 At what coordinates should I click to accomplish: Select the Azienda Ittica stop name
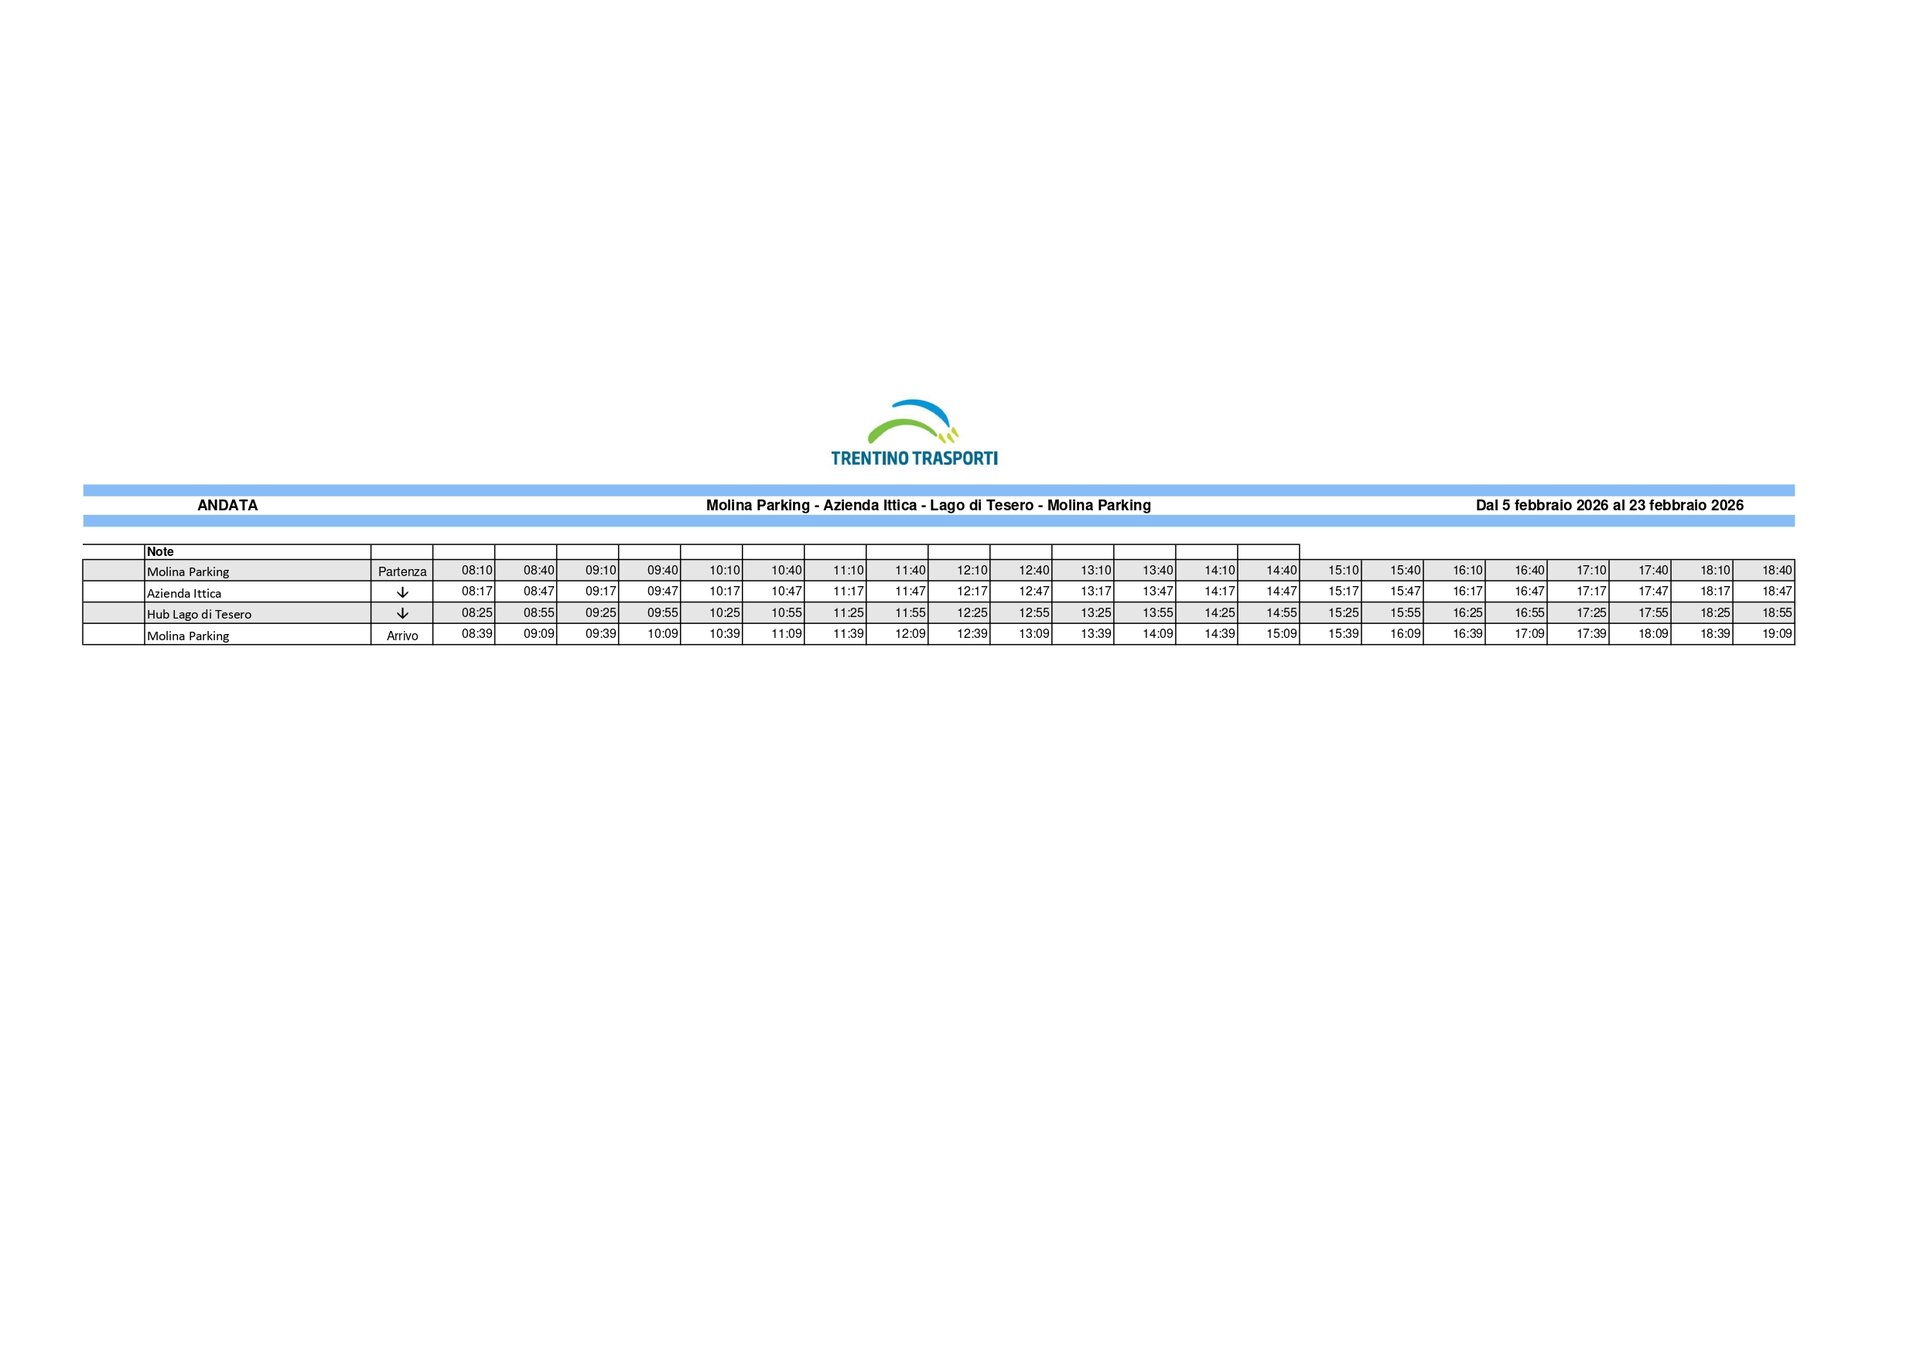pos(184,593)
